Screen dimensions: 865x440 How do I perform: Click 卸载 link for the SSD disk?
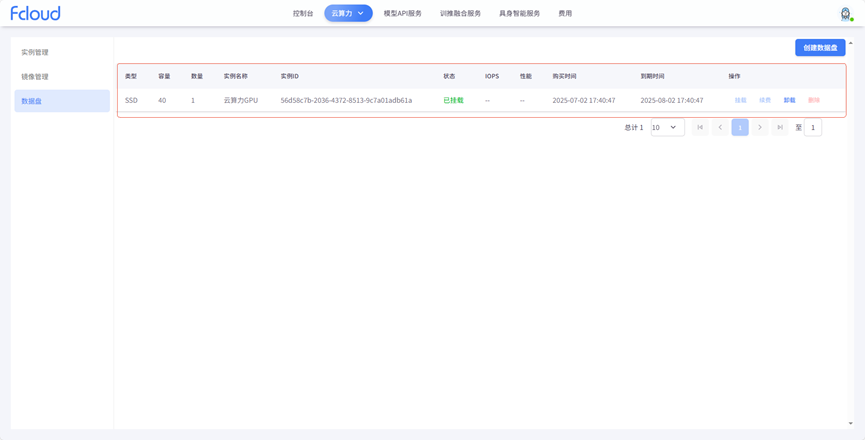(789, 101)
